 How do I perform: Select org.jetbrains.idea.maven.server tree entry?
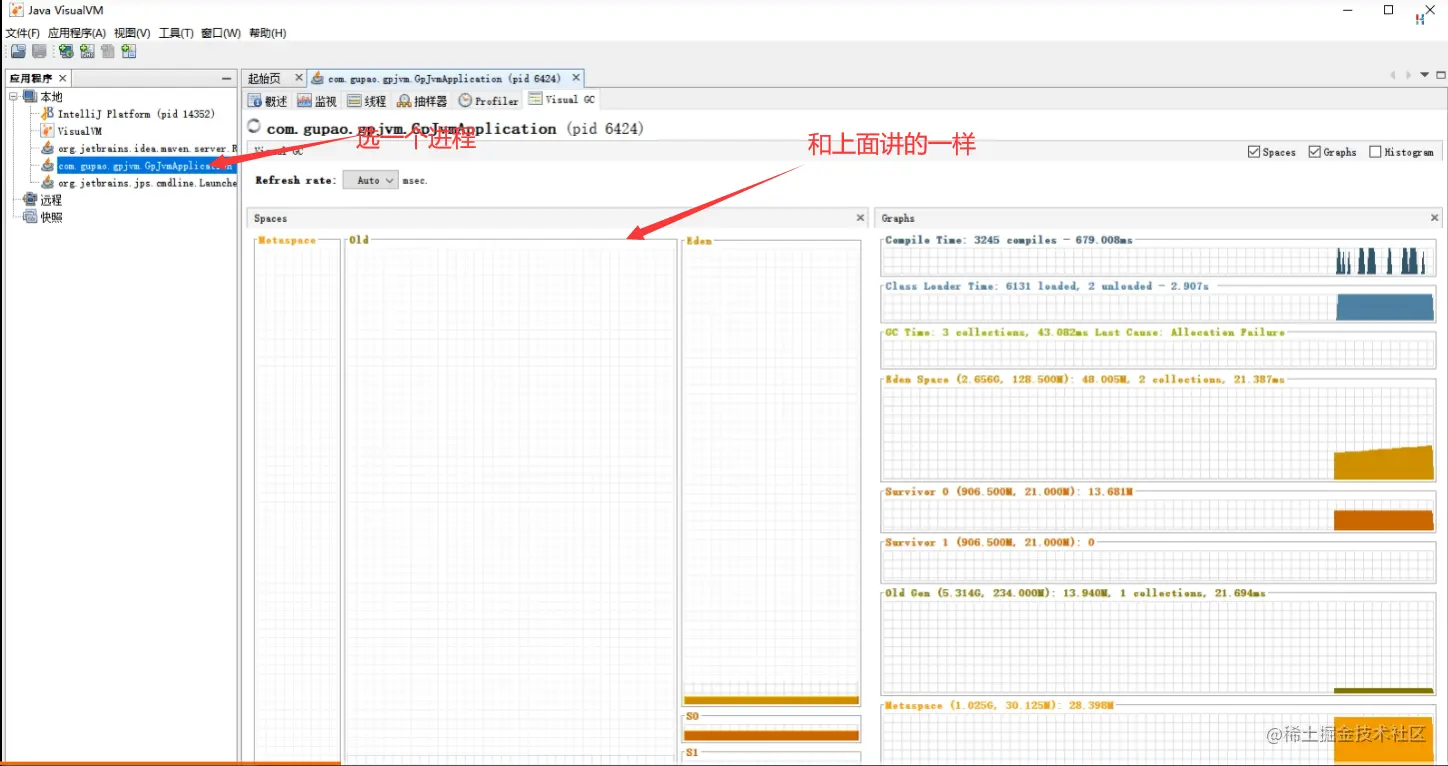[147, 148]
